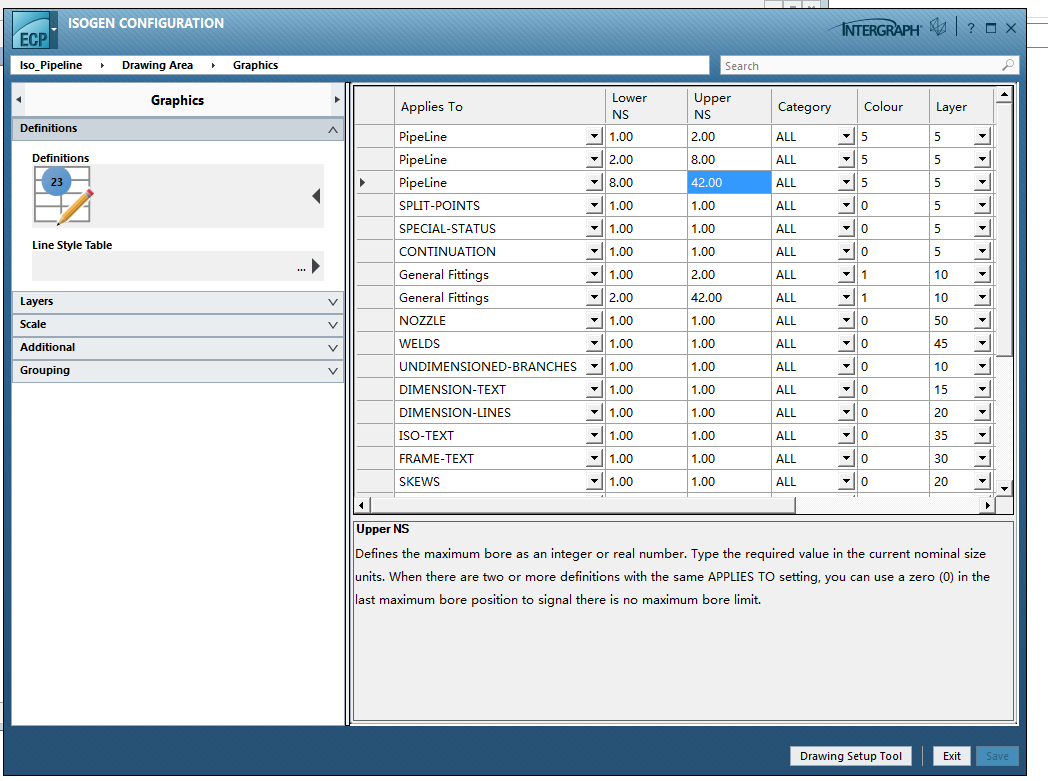Select the highlighted 42.00 Upper NS cell
Image resolution: width=1048 pixels, height=781 pixels.
729,182
